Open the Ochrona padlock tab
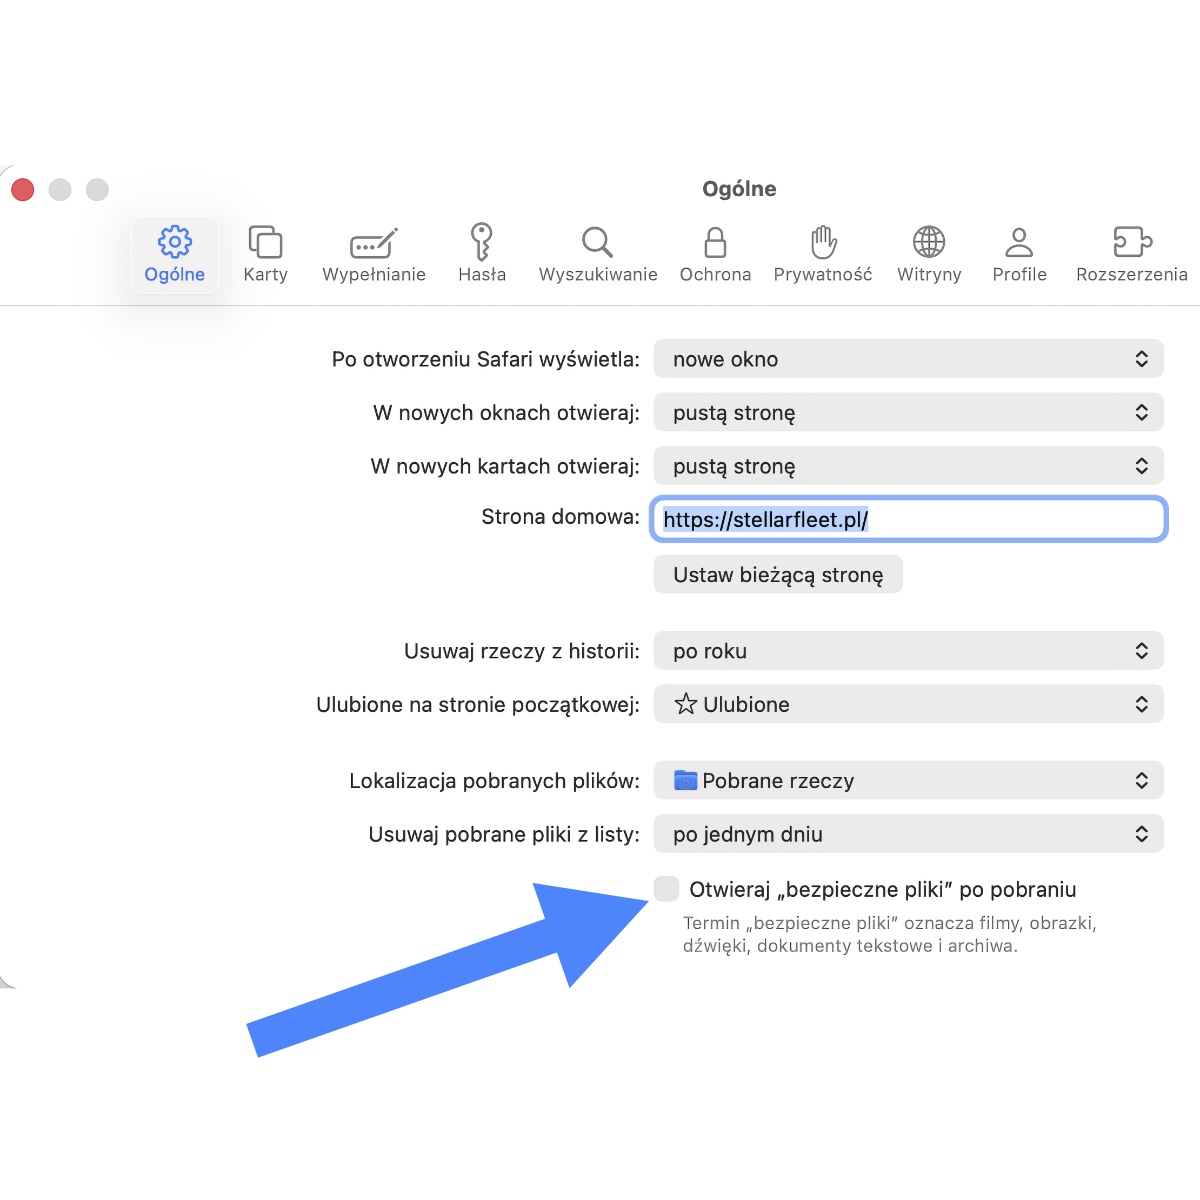Viewport: 1200px width, 1200px height. point(715,255)
